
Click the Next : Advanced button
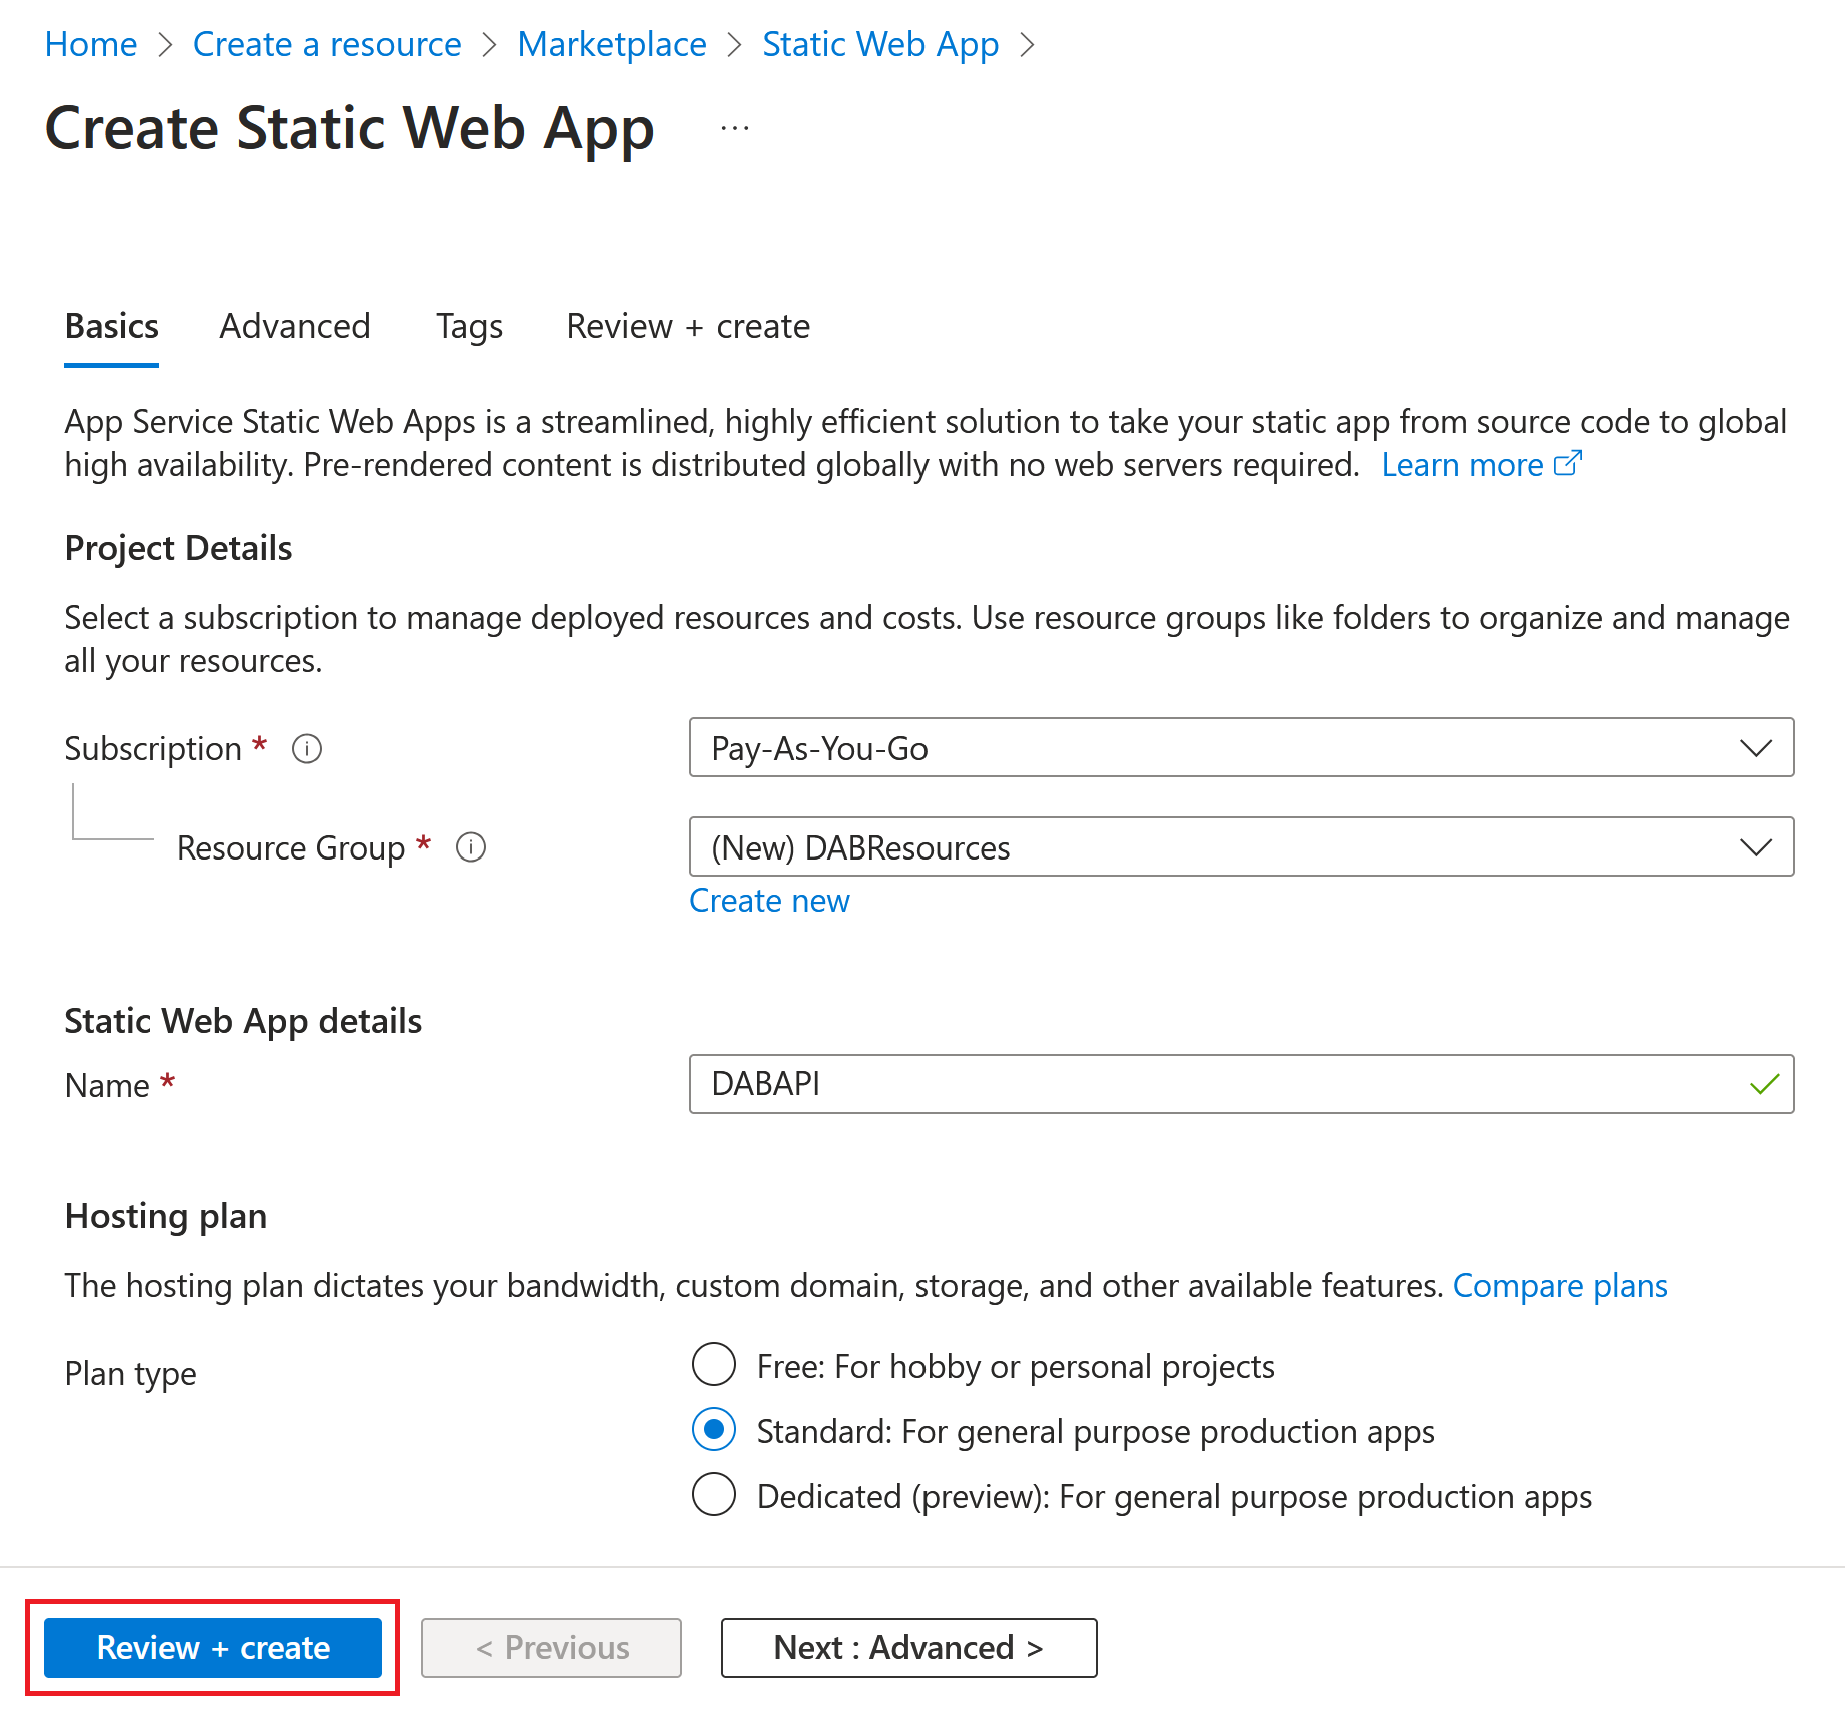[908, 1647]
